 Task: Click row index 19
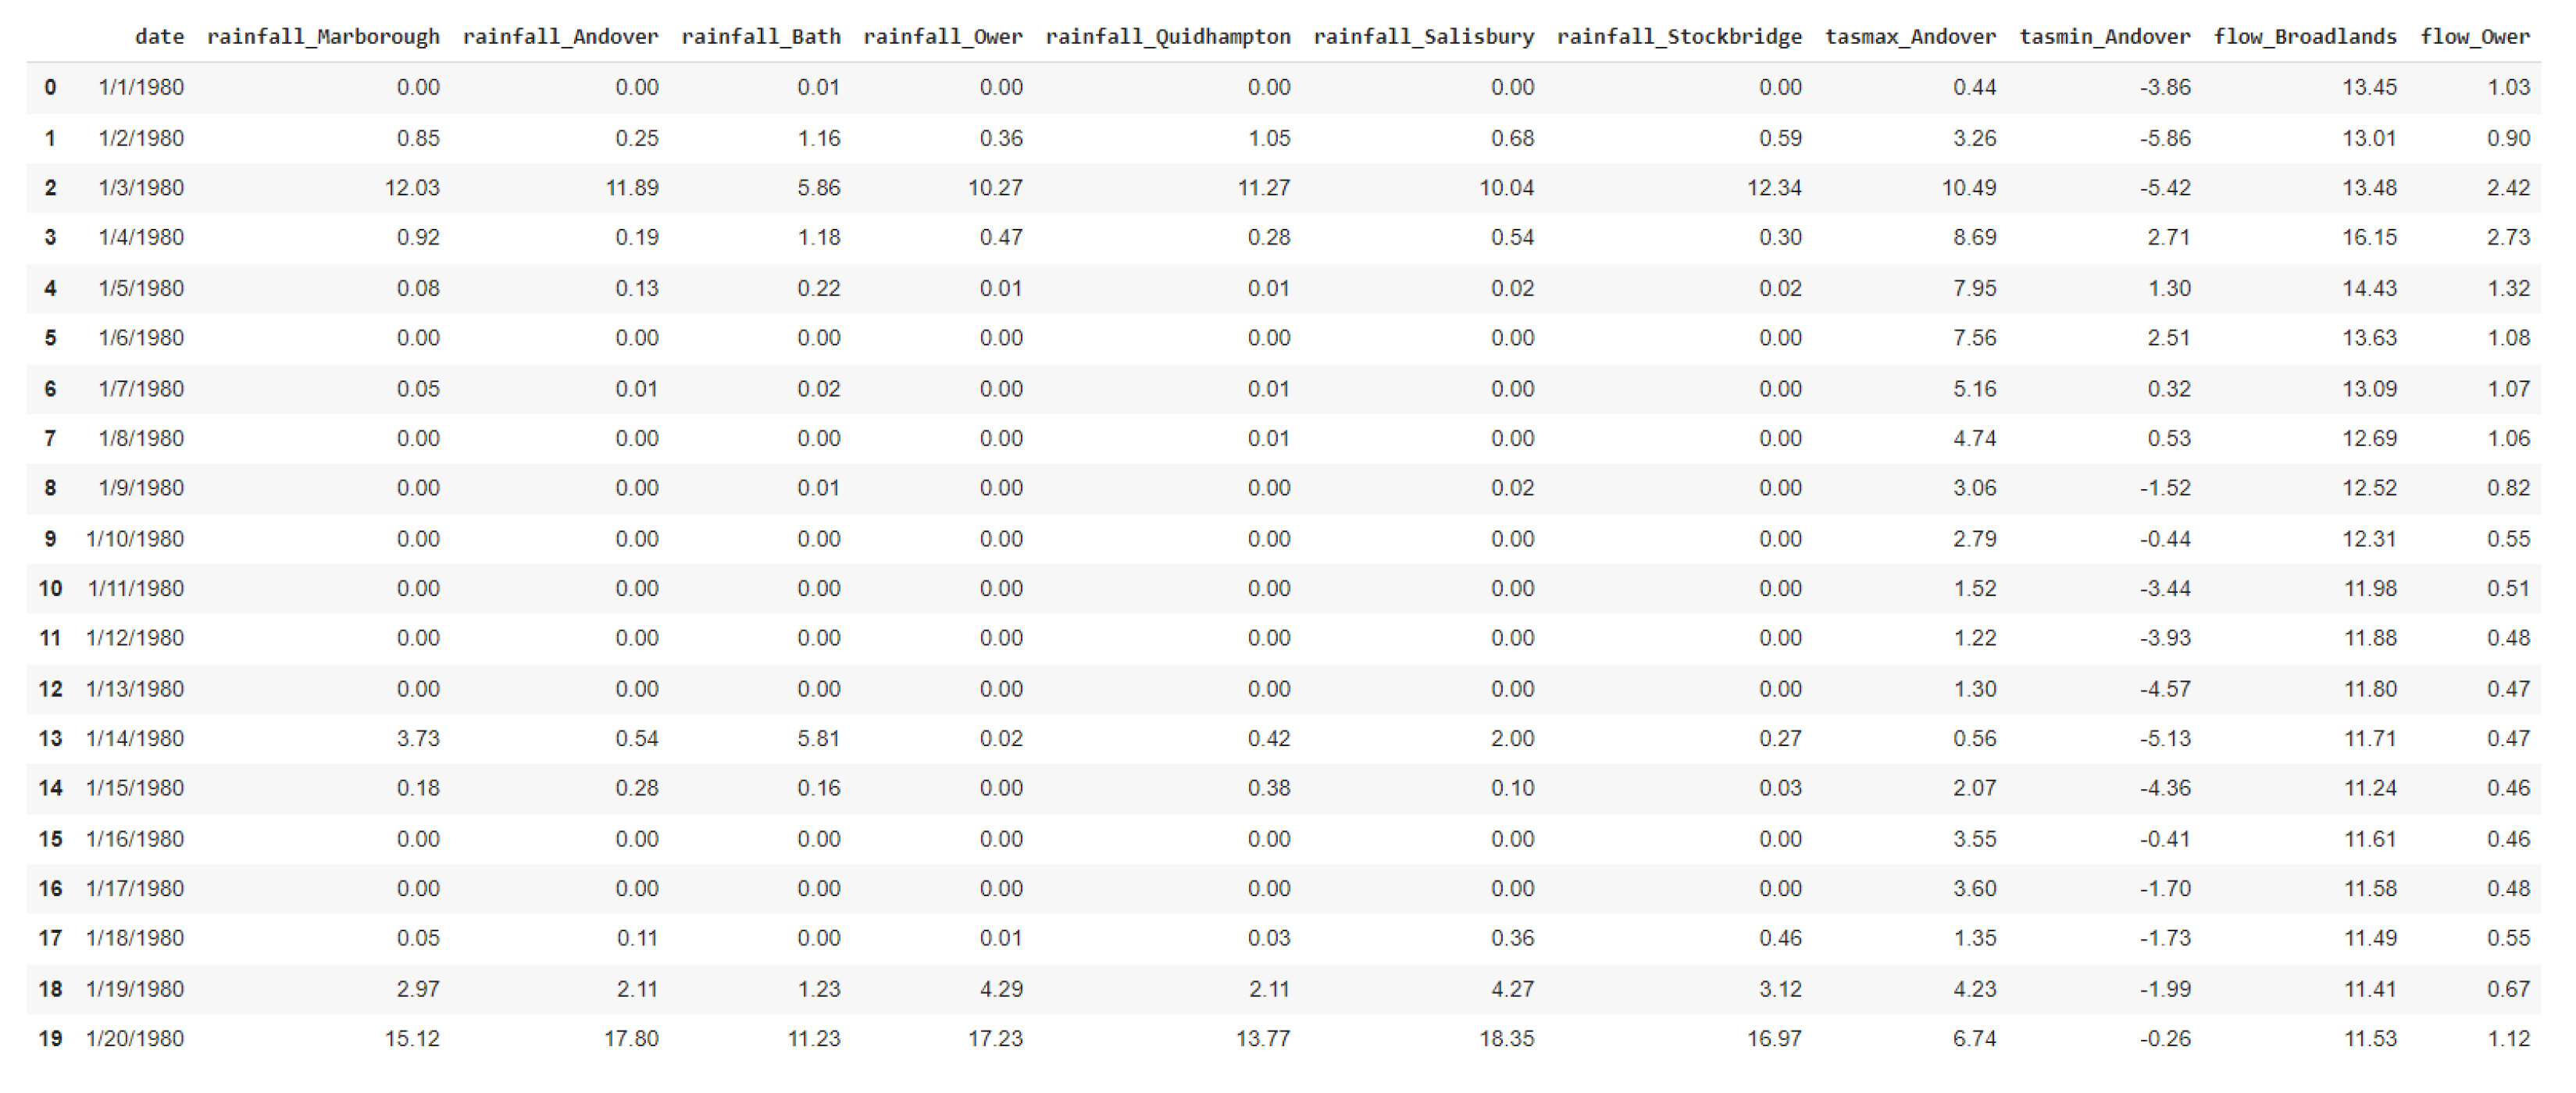(x=50, y=1039)
